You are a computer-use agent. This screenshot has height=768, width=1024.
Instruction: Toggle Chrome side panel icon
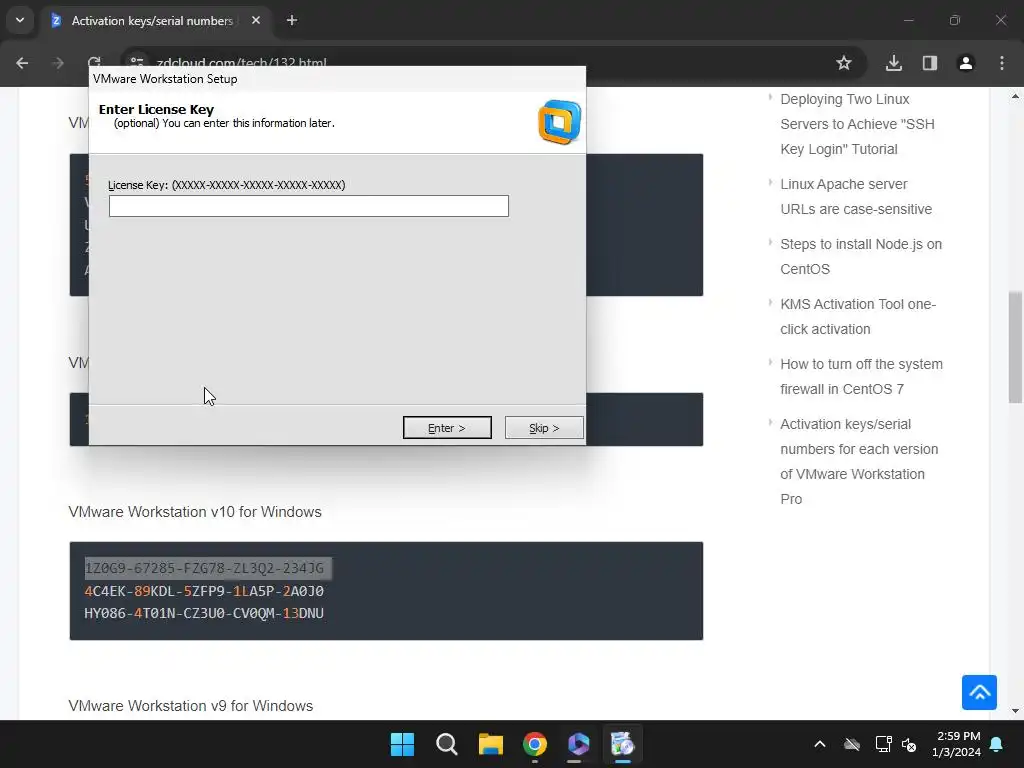click(x=930, y=63)
